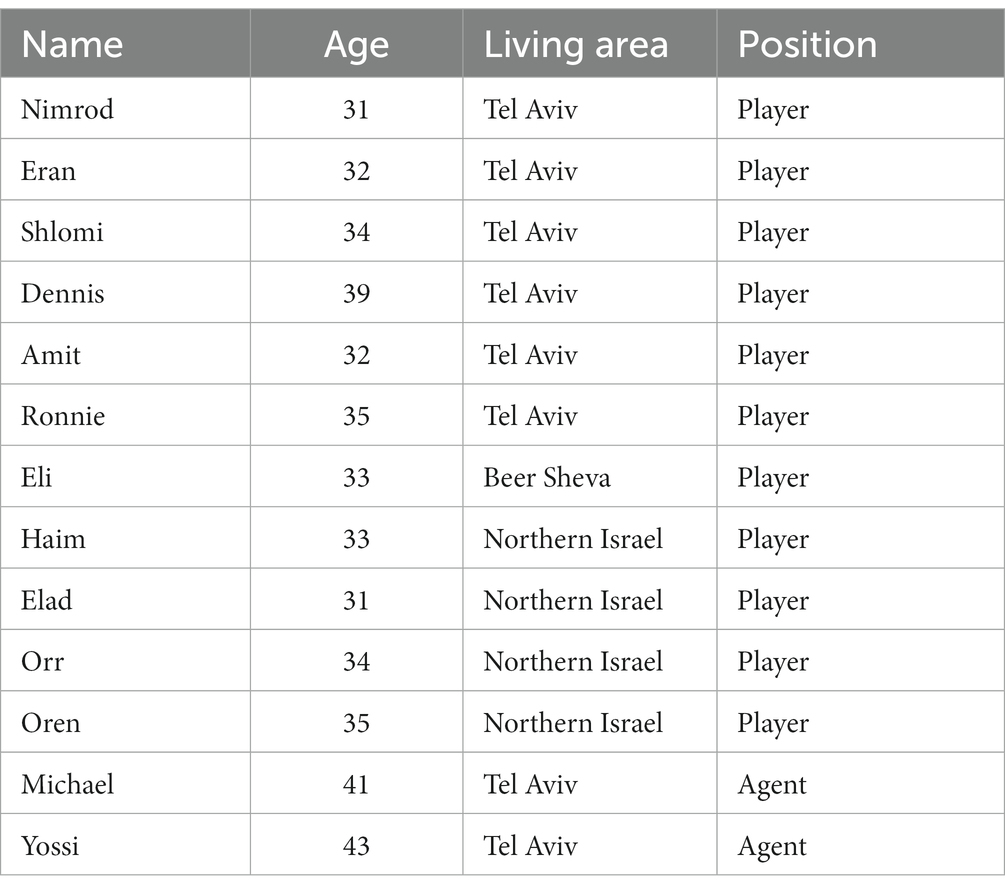Select the Position column header
This screenshot has height=893, width=1005.
[x=807, y=44]
